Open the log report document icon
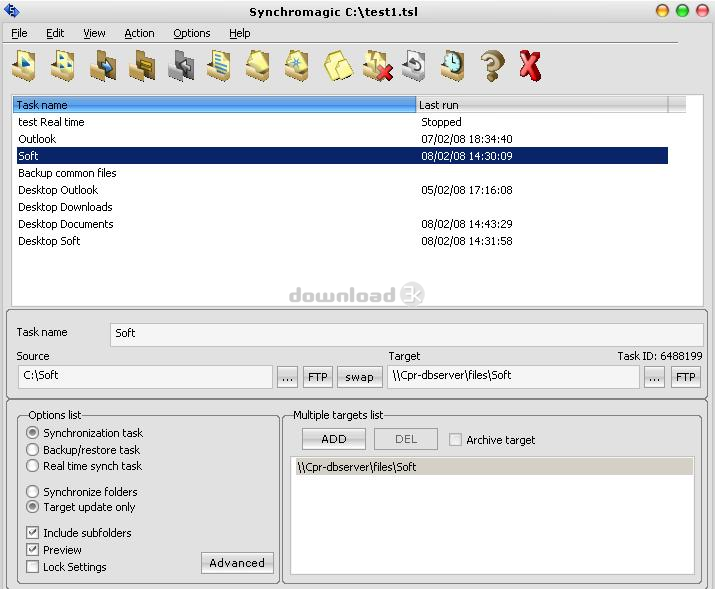 point(219,66)
